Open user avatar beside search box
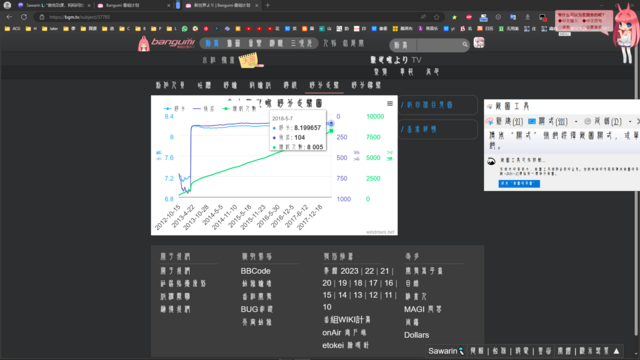Screen dimensions: 640x360 pos(479,43)
